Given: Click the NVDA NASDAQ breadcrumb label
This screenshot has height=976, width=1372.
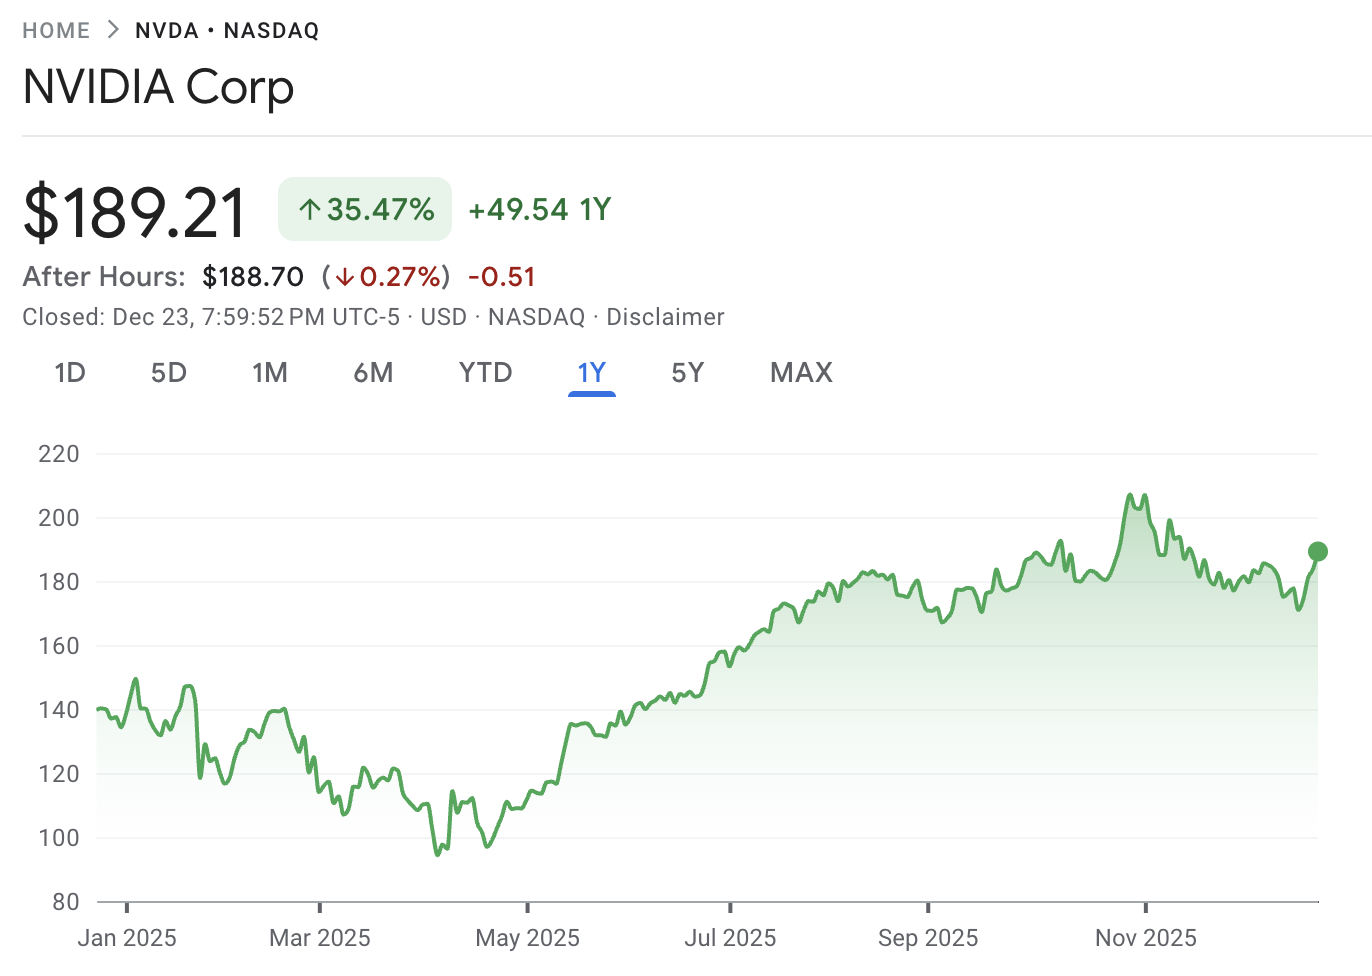Looking at the screenshot, I should [x=226, y=30].
